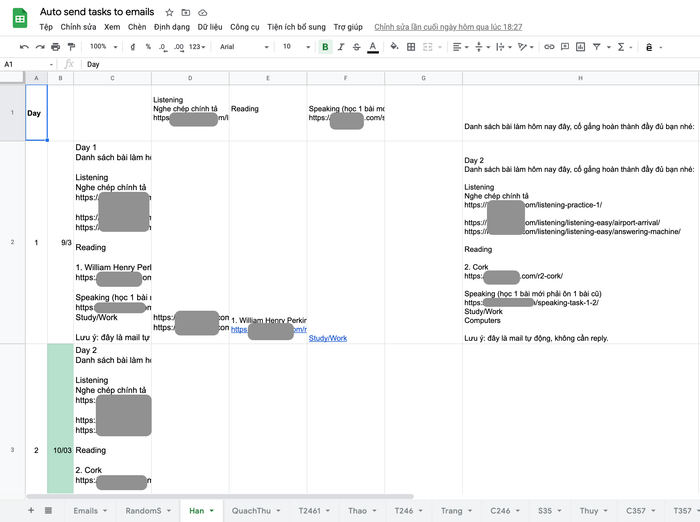700x522 pixels.
Task: Toggle bold formatting
Action: click(325, 47)
